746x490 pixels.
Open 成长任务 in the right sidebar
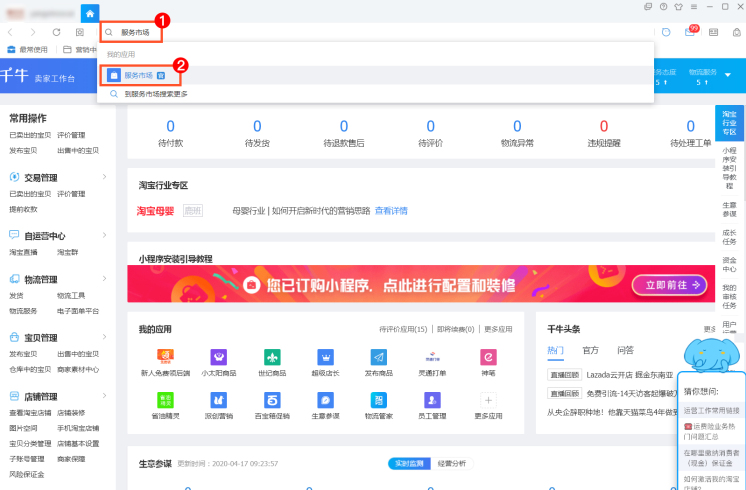coord(729,237)
